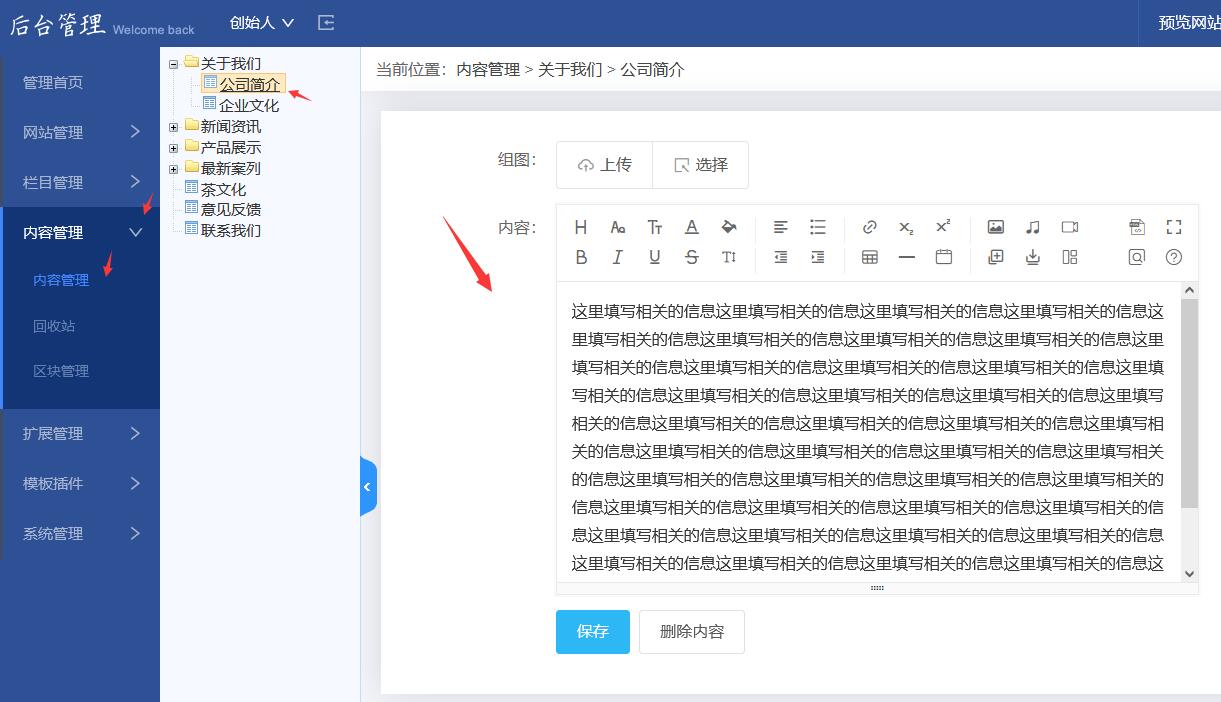Click the insert image icon
The width and height of the screenshot is (1221, 702).
click(x=995, y=227)
